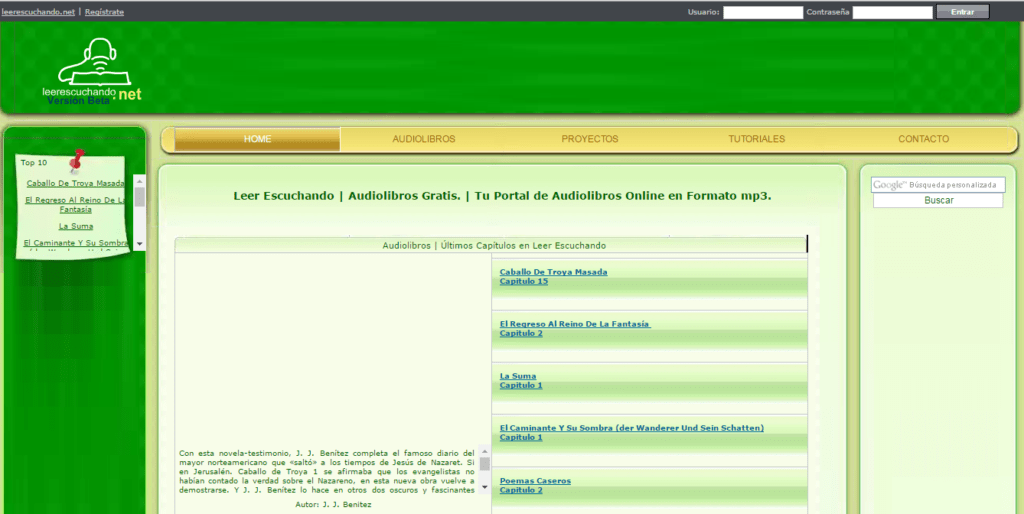
Task: Click the Version Beta label under logo
Action: click(78, 101)
